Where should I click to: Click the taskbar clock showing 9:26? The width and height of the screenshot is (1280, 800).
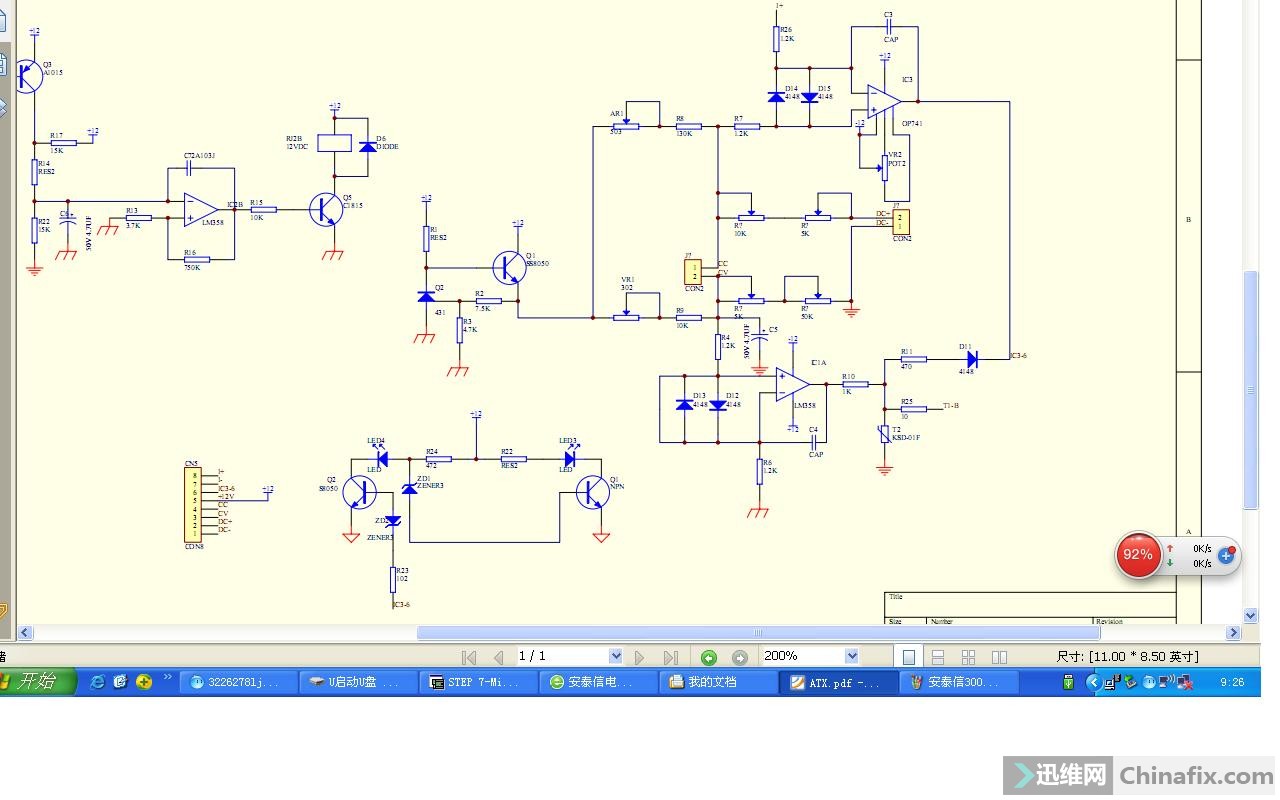[x=1232, y=682]
